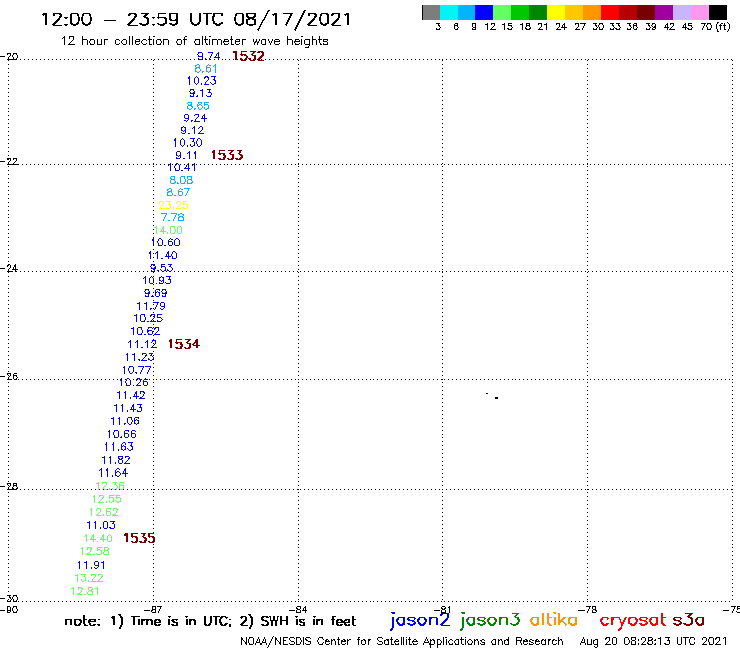Click pass number 1535
This screenshot has height=650, width=740.
point(139,538)
